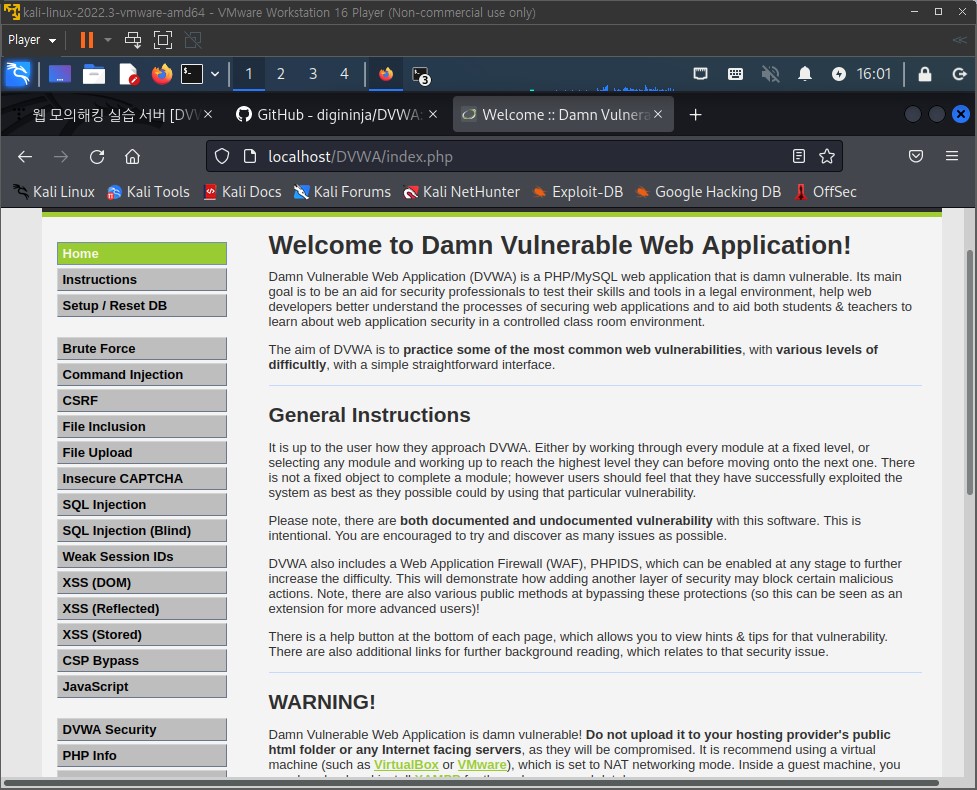The height and width of the screenshot is (790, 977).
Task: Enter VMware full screen mode
Action: point(163,40)
